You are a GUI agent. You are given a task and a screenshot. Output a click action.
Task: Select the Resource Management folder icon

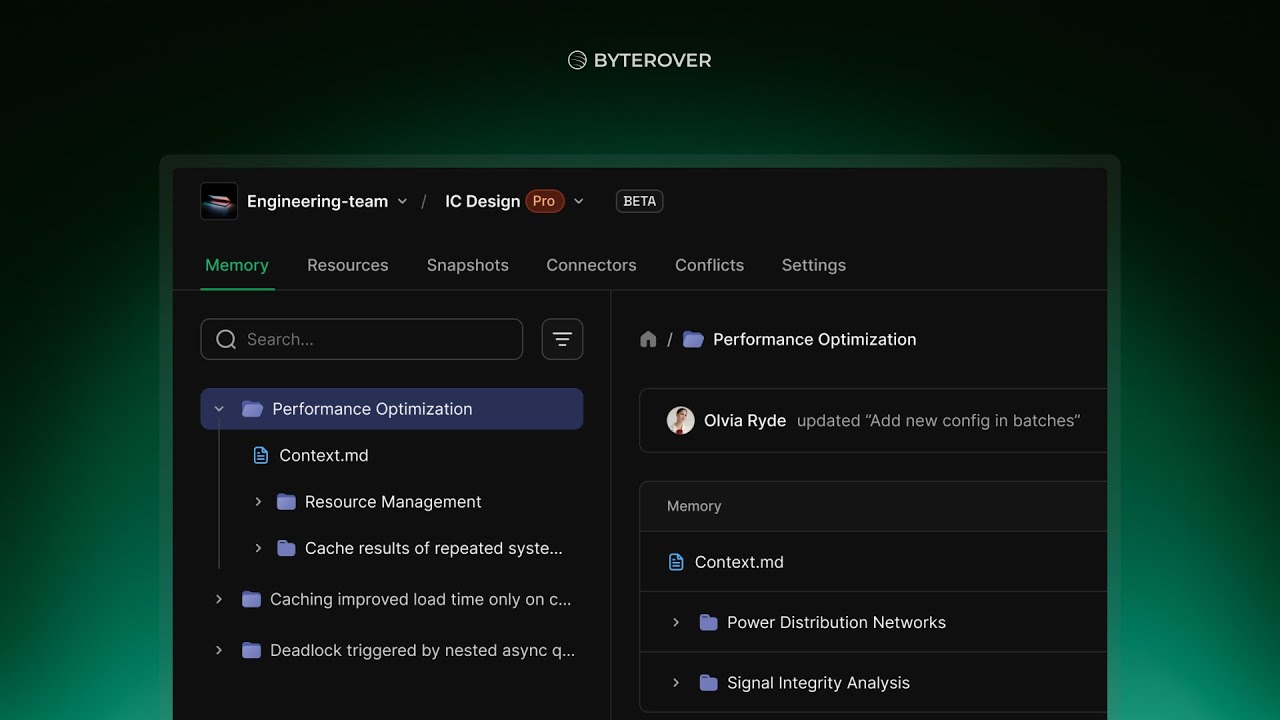click(286, 502)
